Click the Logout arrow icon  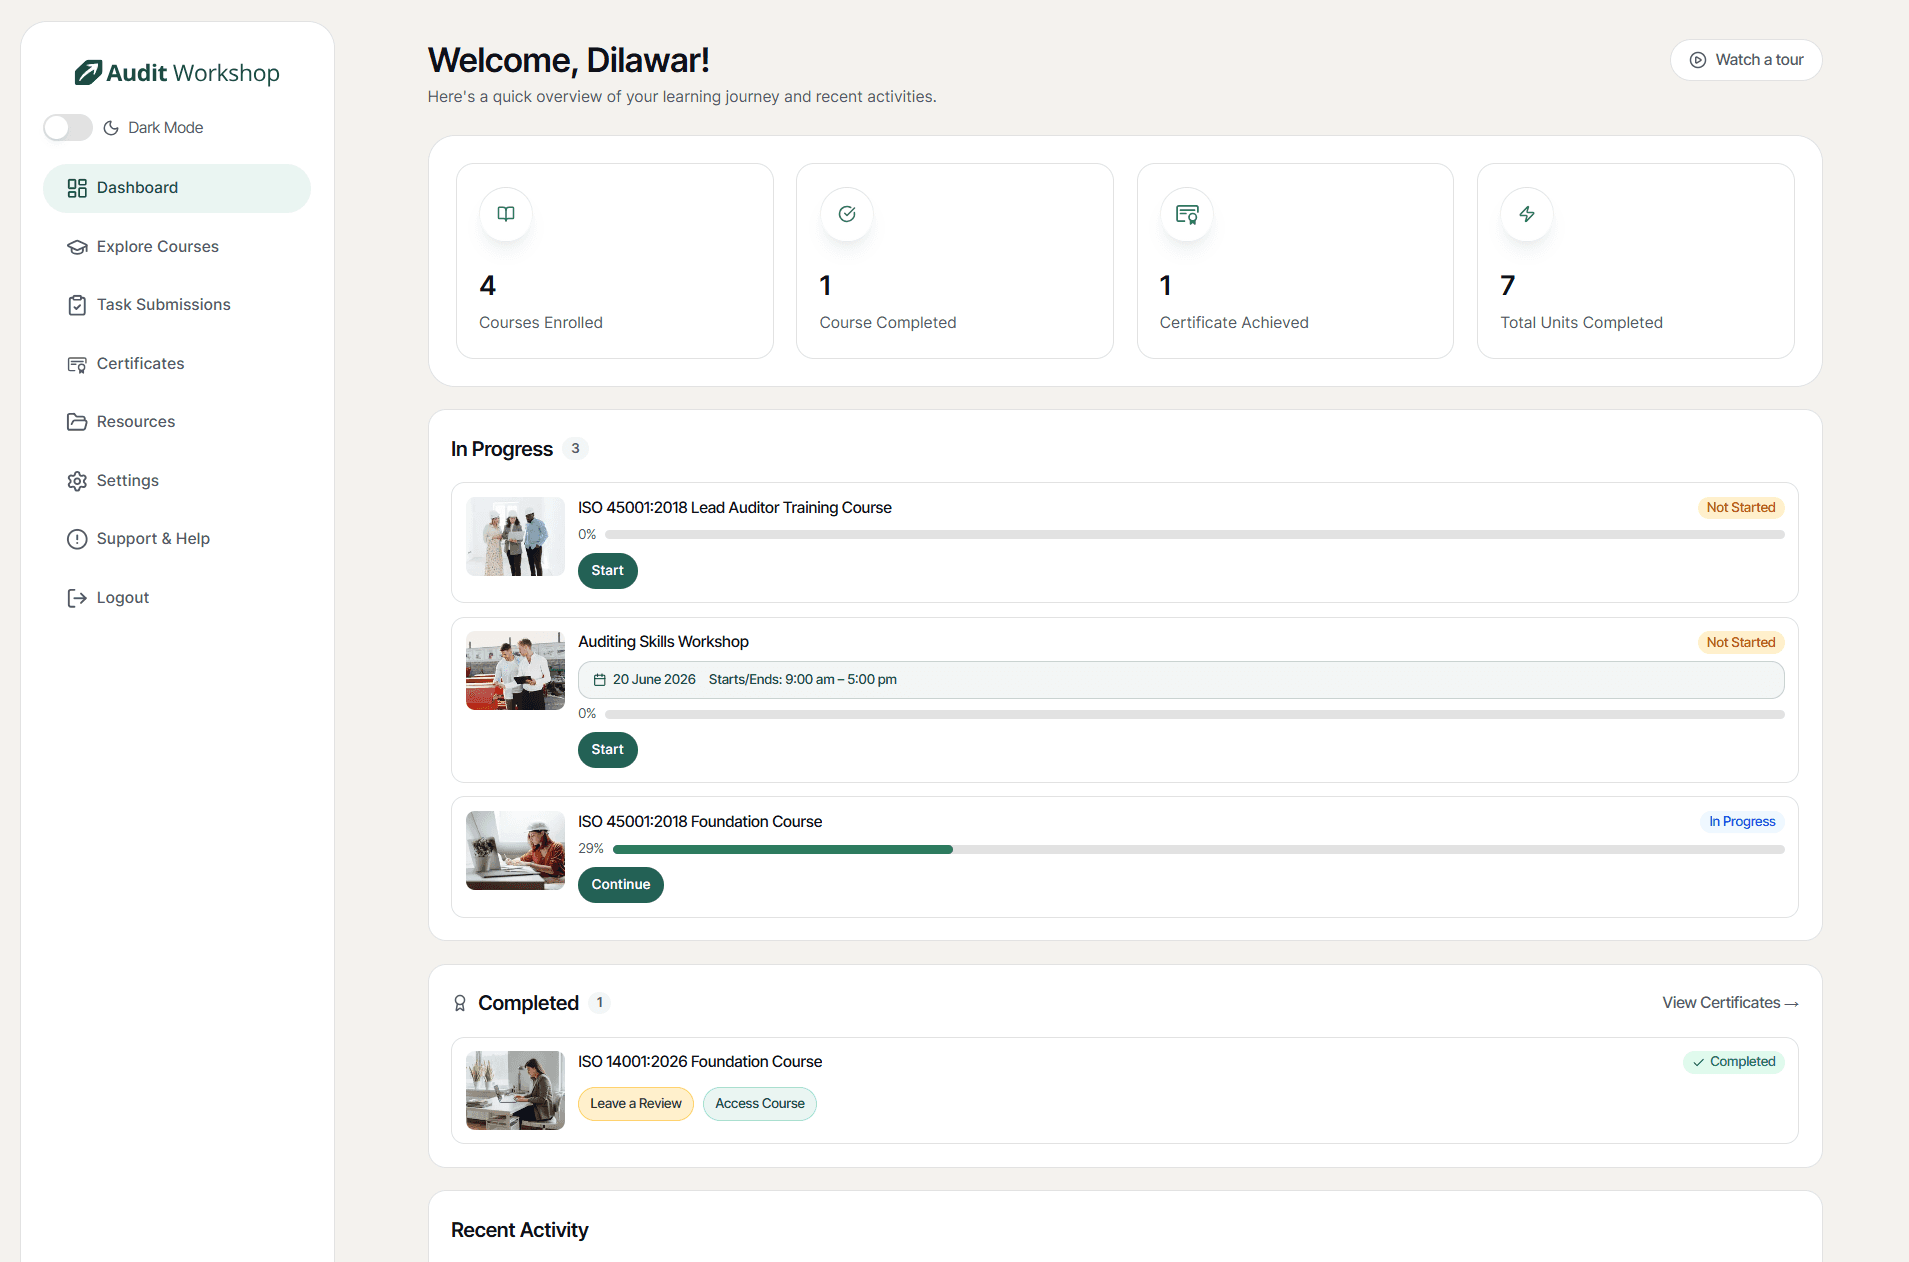click(77, 598)
